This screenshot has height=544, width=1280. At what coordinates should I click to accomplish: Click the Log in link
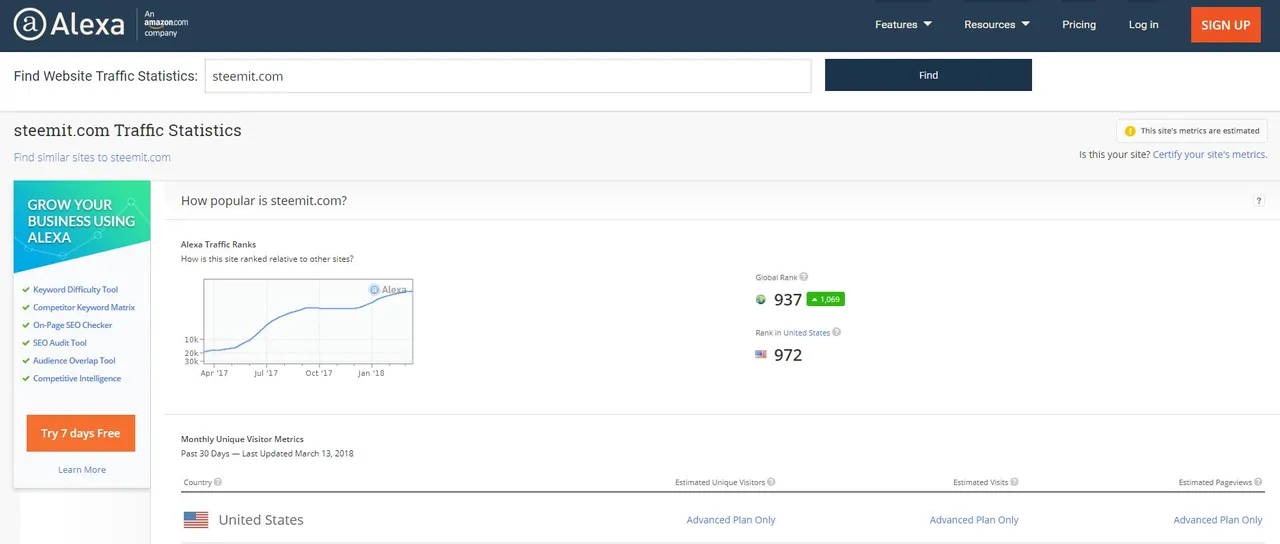pos(1143,25)
